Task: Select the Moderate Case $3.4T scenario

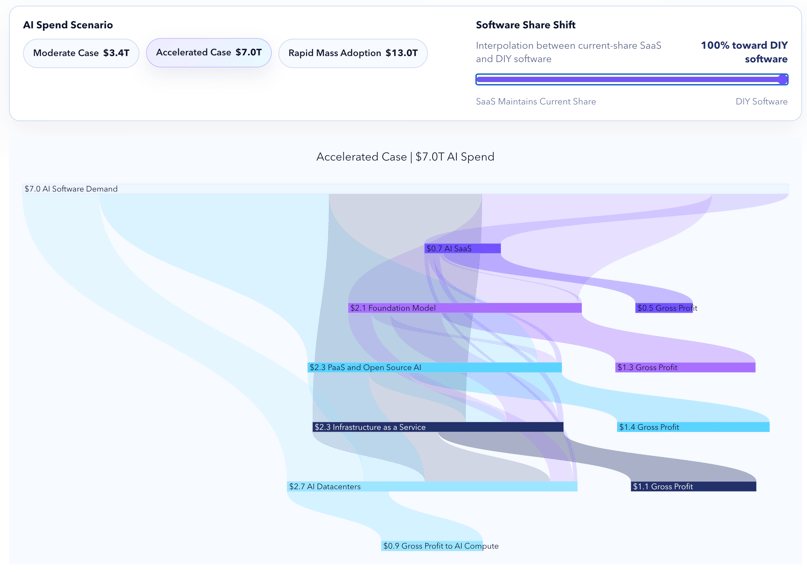Action: coord(81,53)
